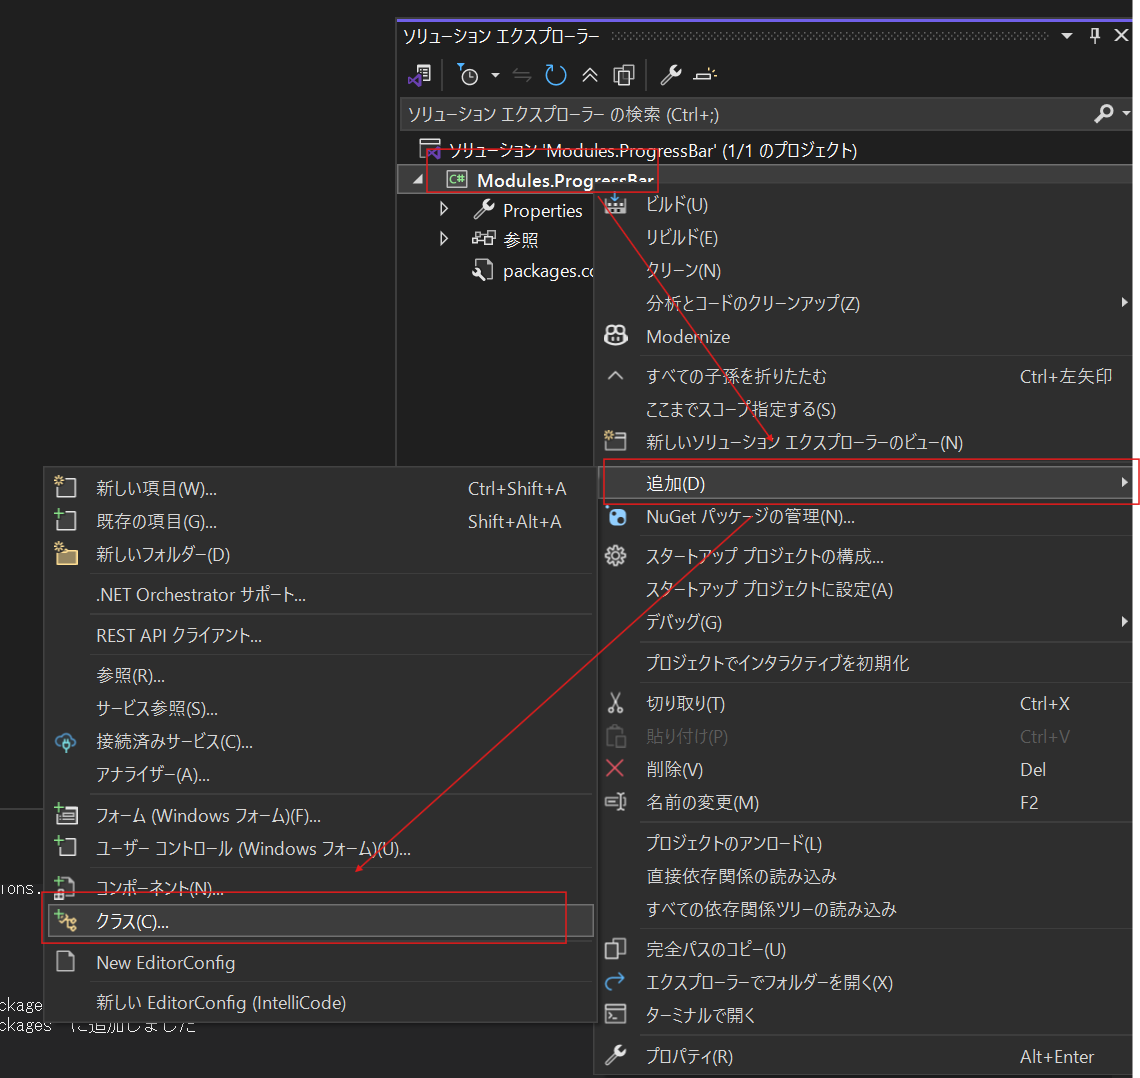Click the magnifier search icon
This screenshot has height=1078, width=1140.
[x=1104, y=113]
